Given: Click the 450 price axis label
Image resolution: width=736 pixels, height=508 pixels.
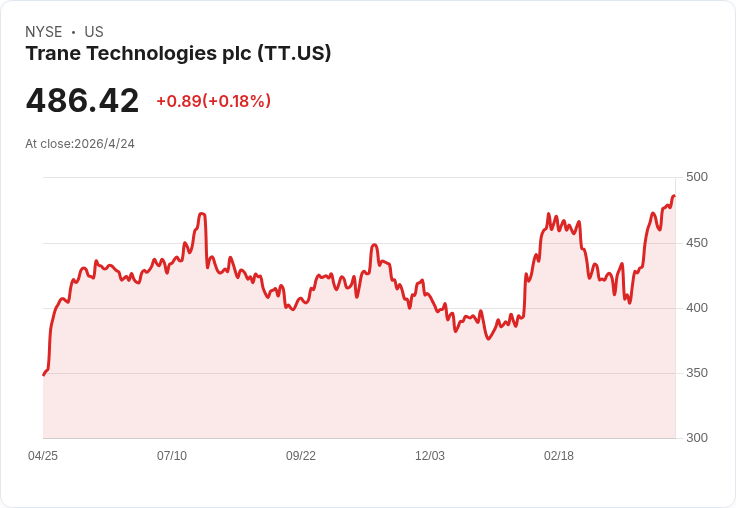Looking at the screenshot, I should pyautogui.click(x=697, y=243).
